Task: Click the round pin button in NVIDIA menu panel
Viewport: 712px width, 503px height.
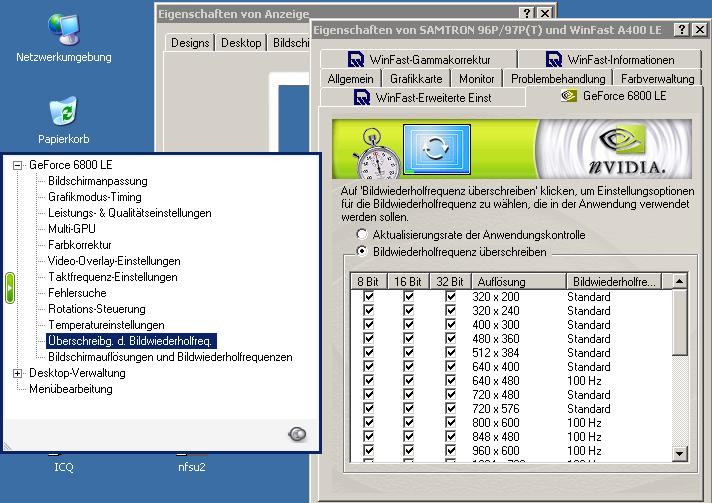Action: (x=297, y=434)
